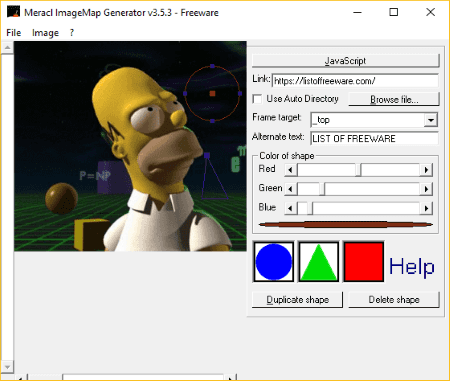Click the top handle of the circle shape
The image size is (450, 381).
click(212, 66)
